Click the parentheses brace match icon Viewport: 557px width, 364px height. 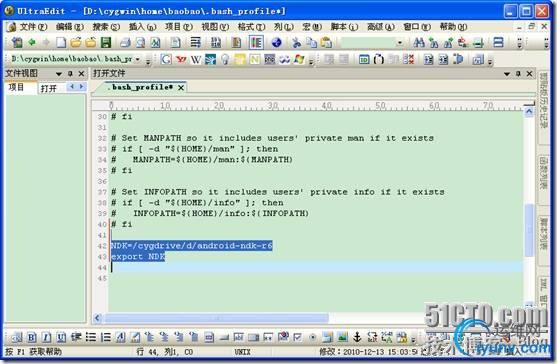379,59
